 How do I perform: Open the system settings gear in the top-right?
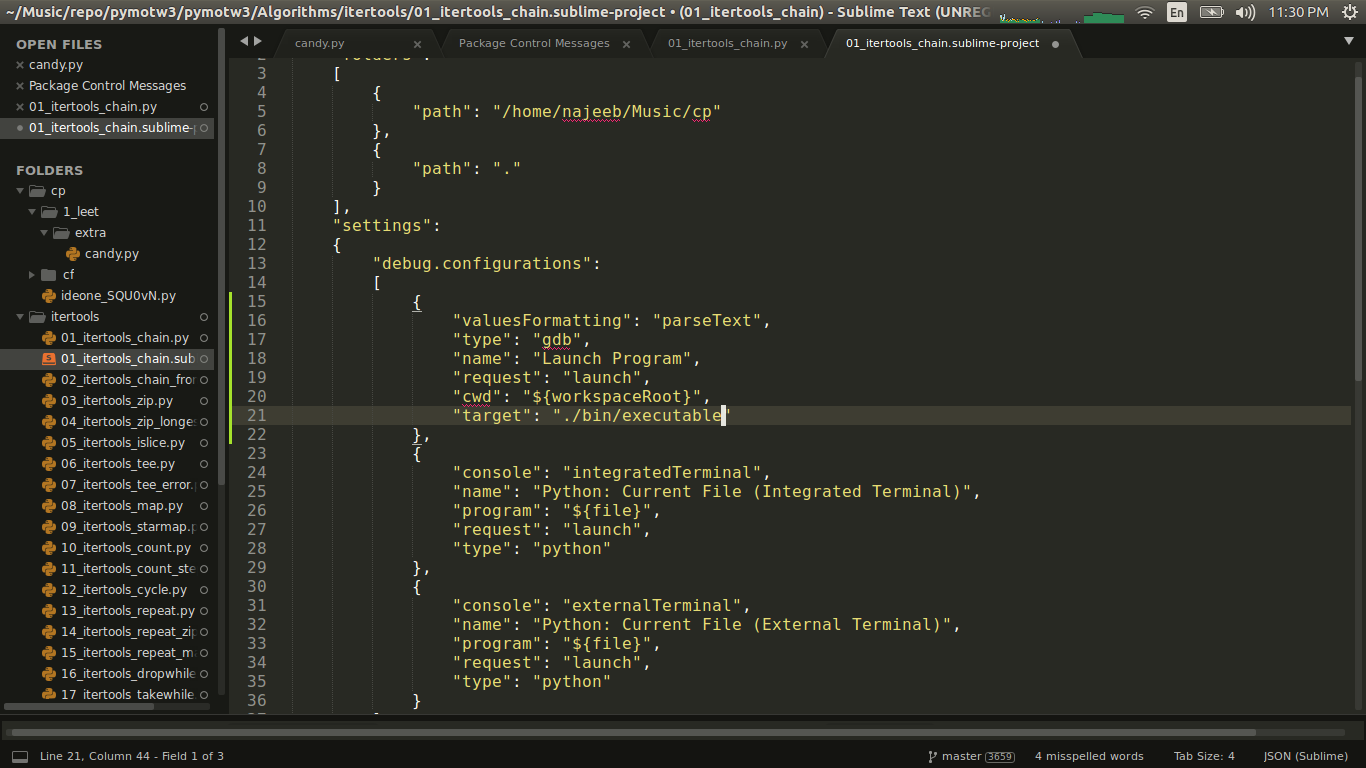[x=1352, y=13]
